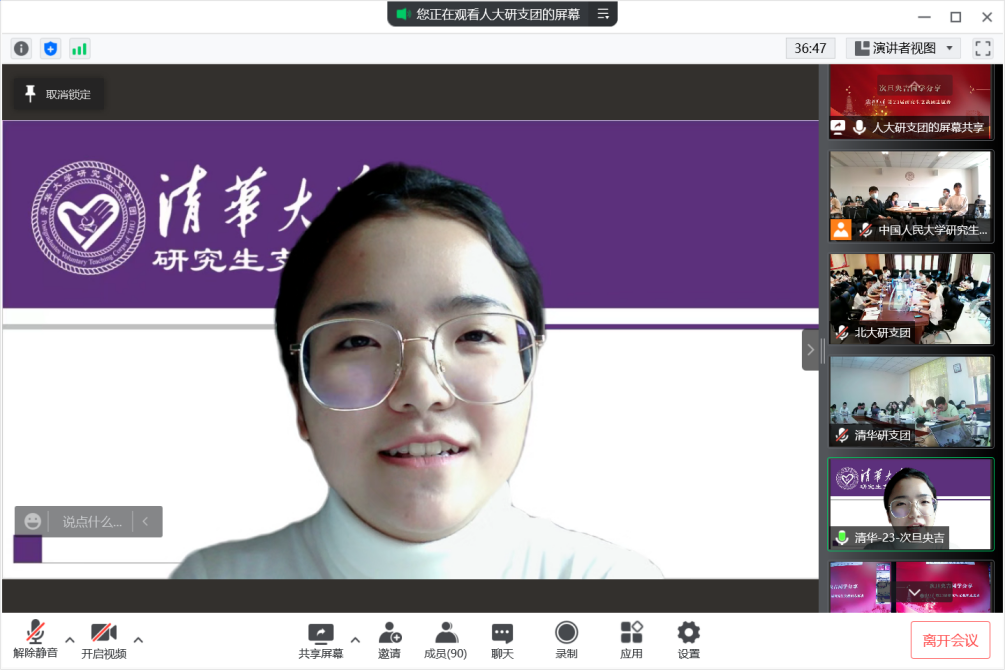Click the meeting info icon
The width and height of the screenshot is (1005, 670).
click(x=21, y=47)
